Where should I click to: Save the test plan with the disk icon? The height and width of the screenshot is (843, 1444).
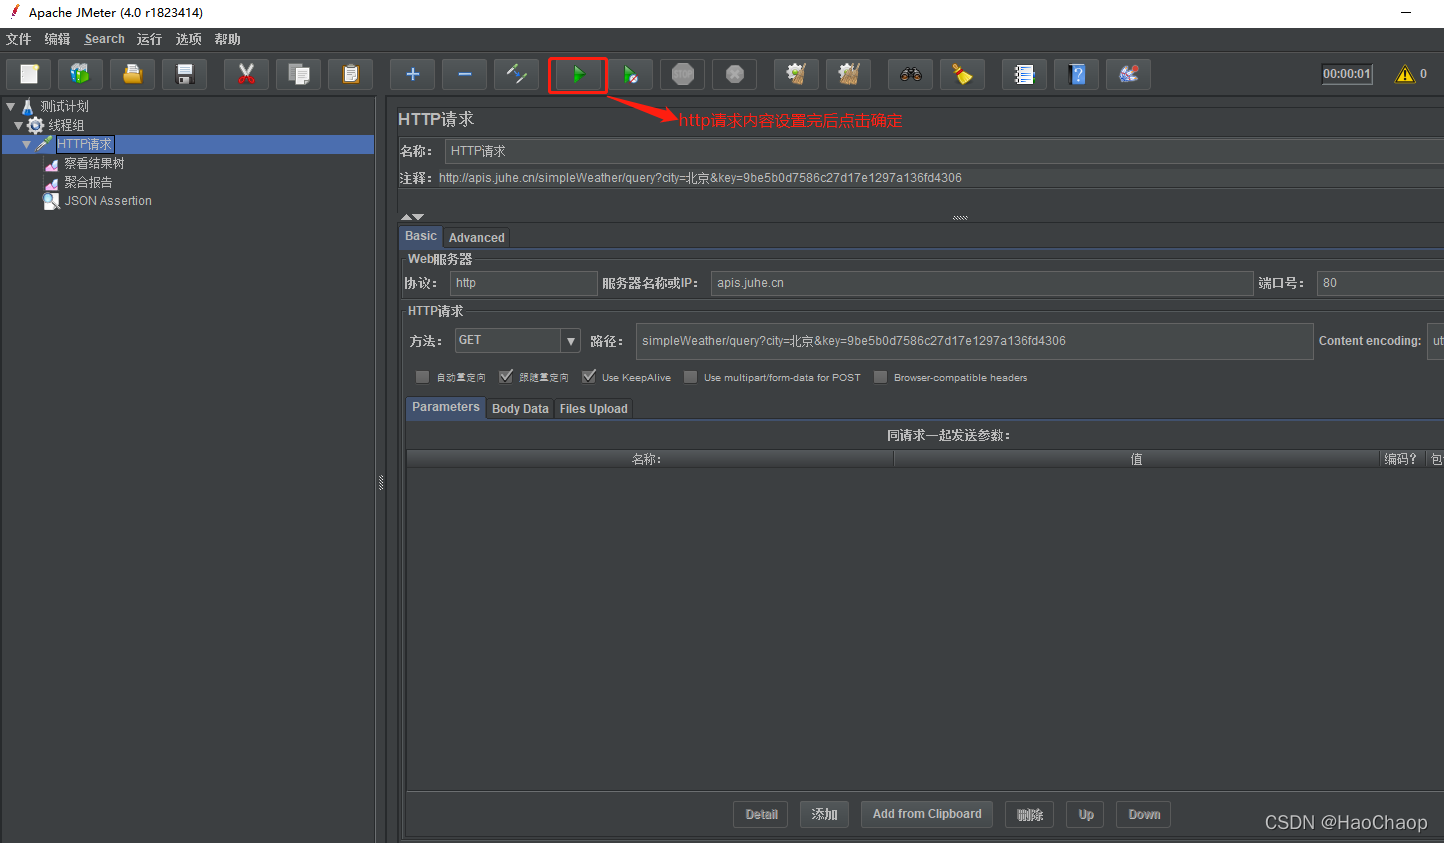click(184, 74)
